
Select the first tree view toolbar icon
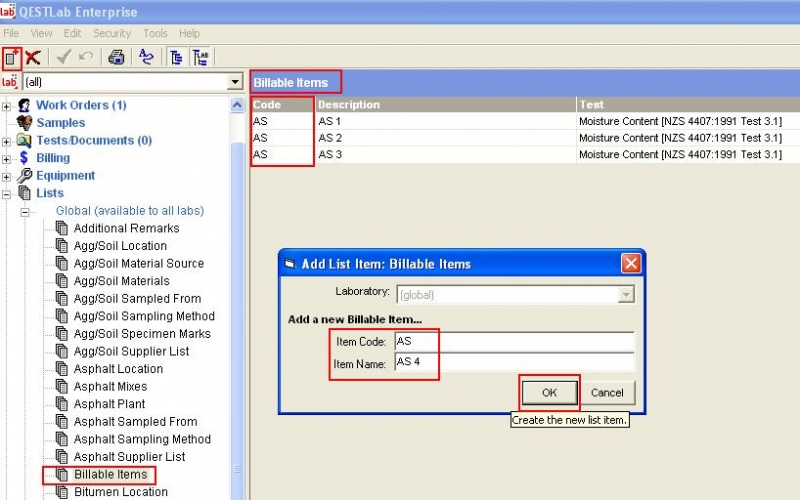pyautogui.click(x=176, y=57)
